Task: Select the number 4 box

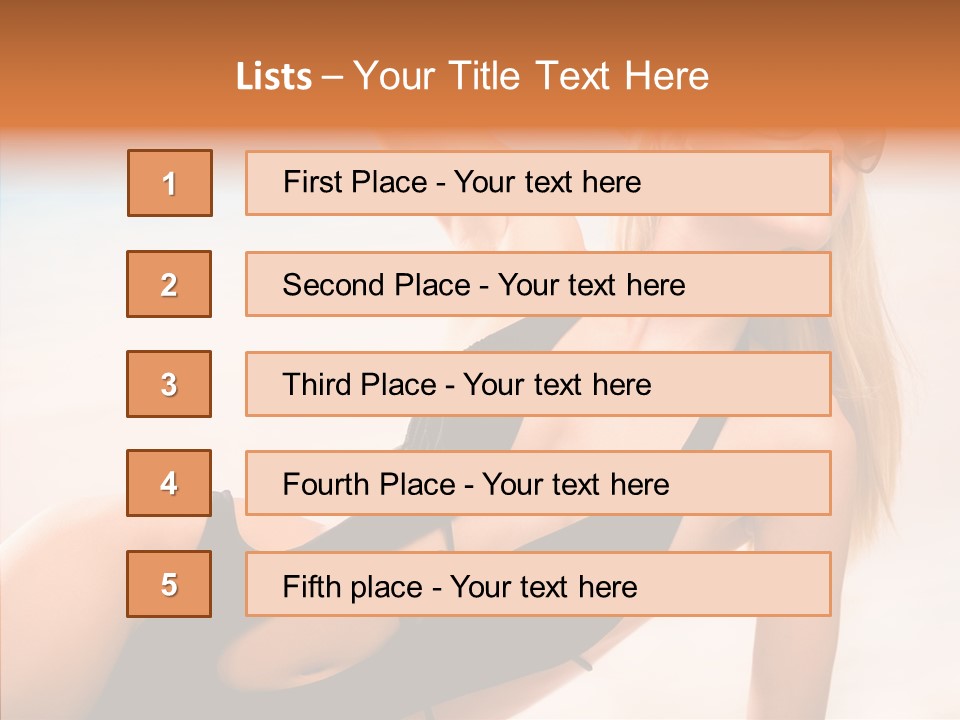Action: [x=169, y=483]
